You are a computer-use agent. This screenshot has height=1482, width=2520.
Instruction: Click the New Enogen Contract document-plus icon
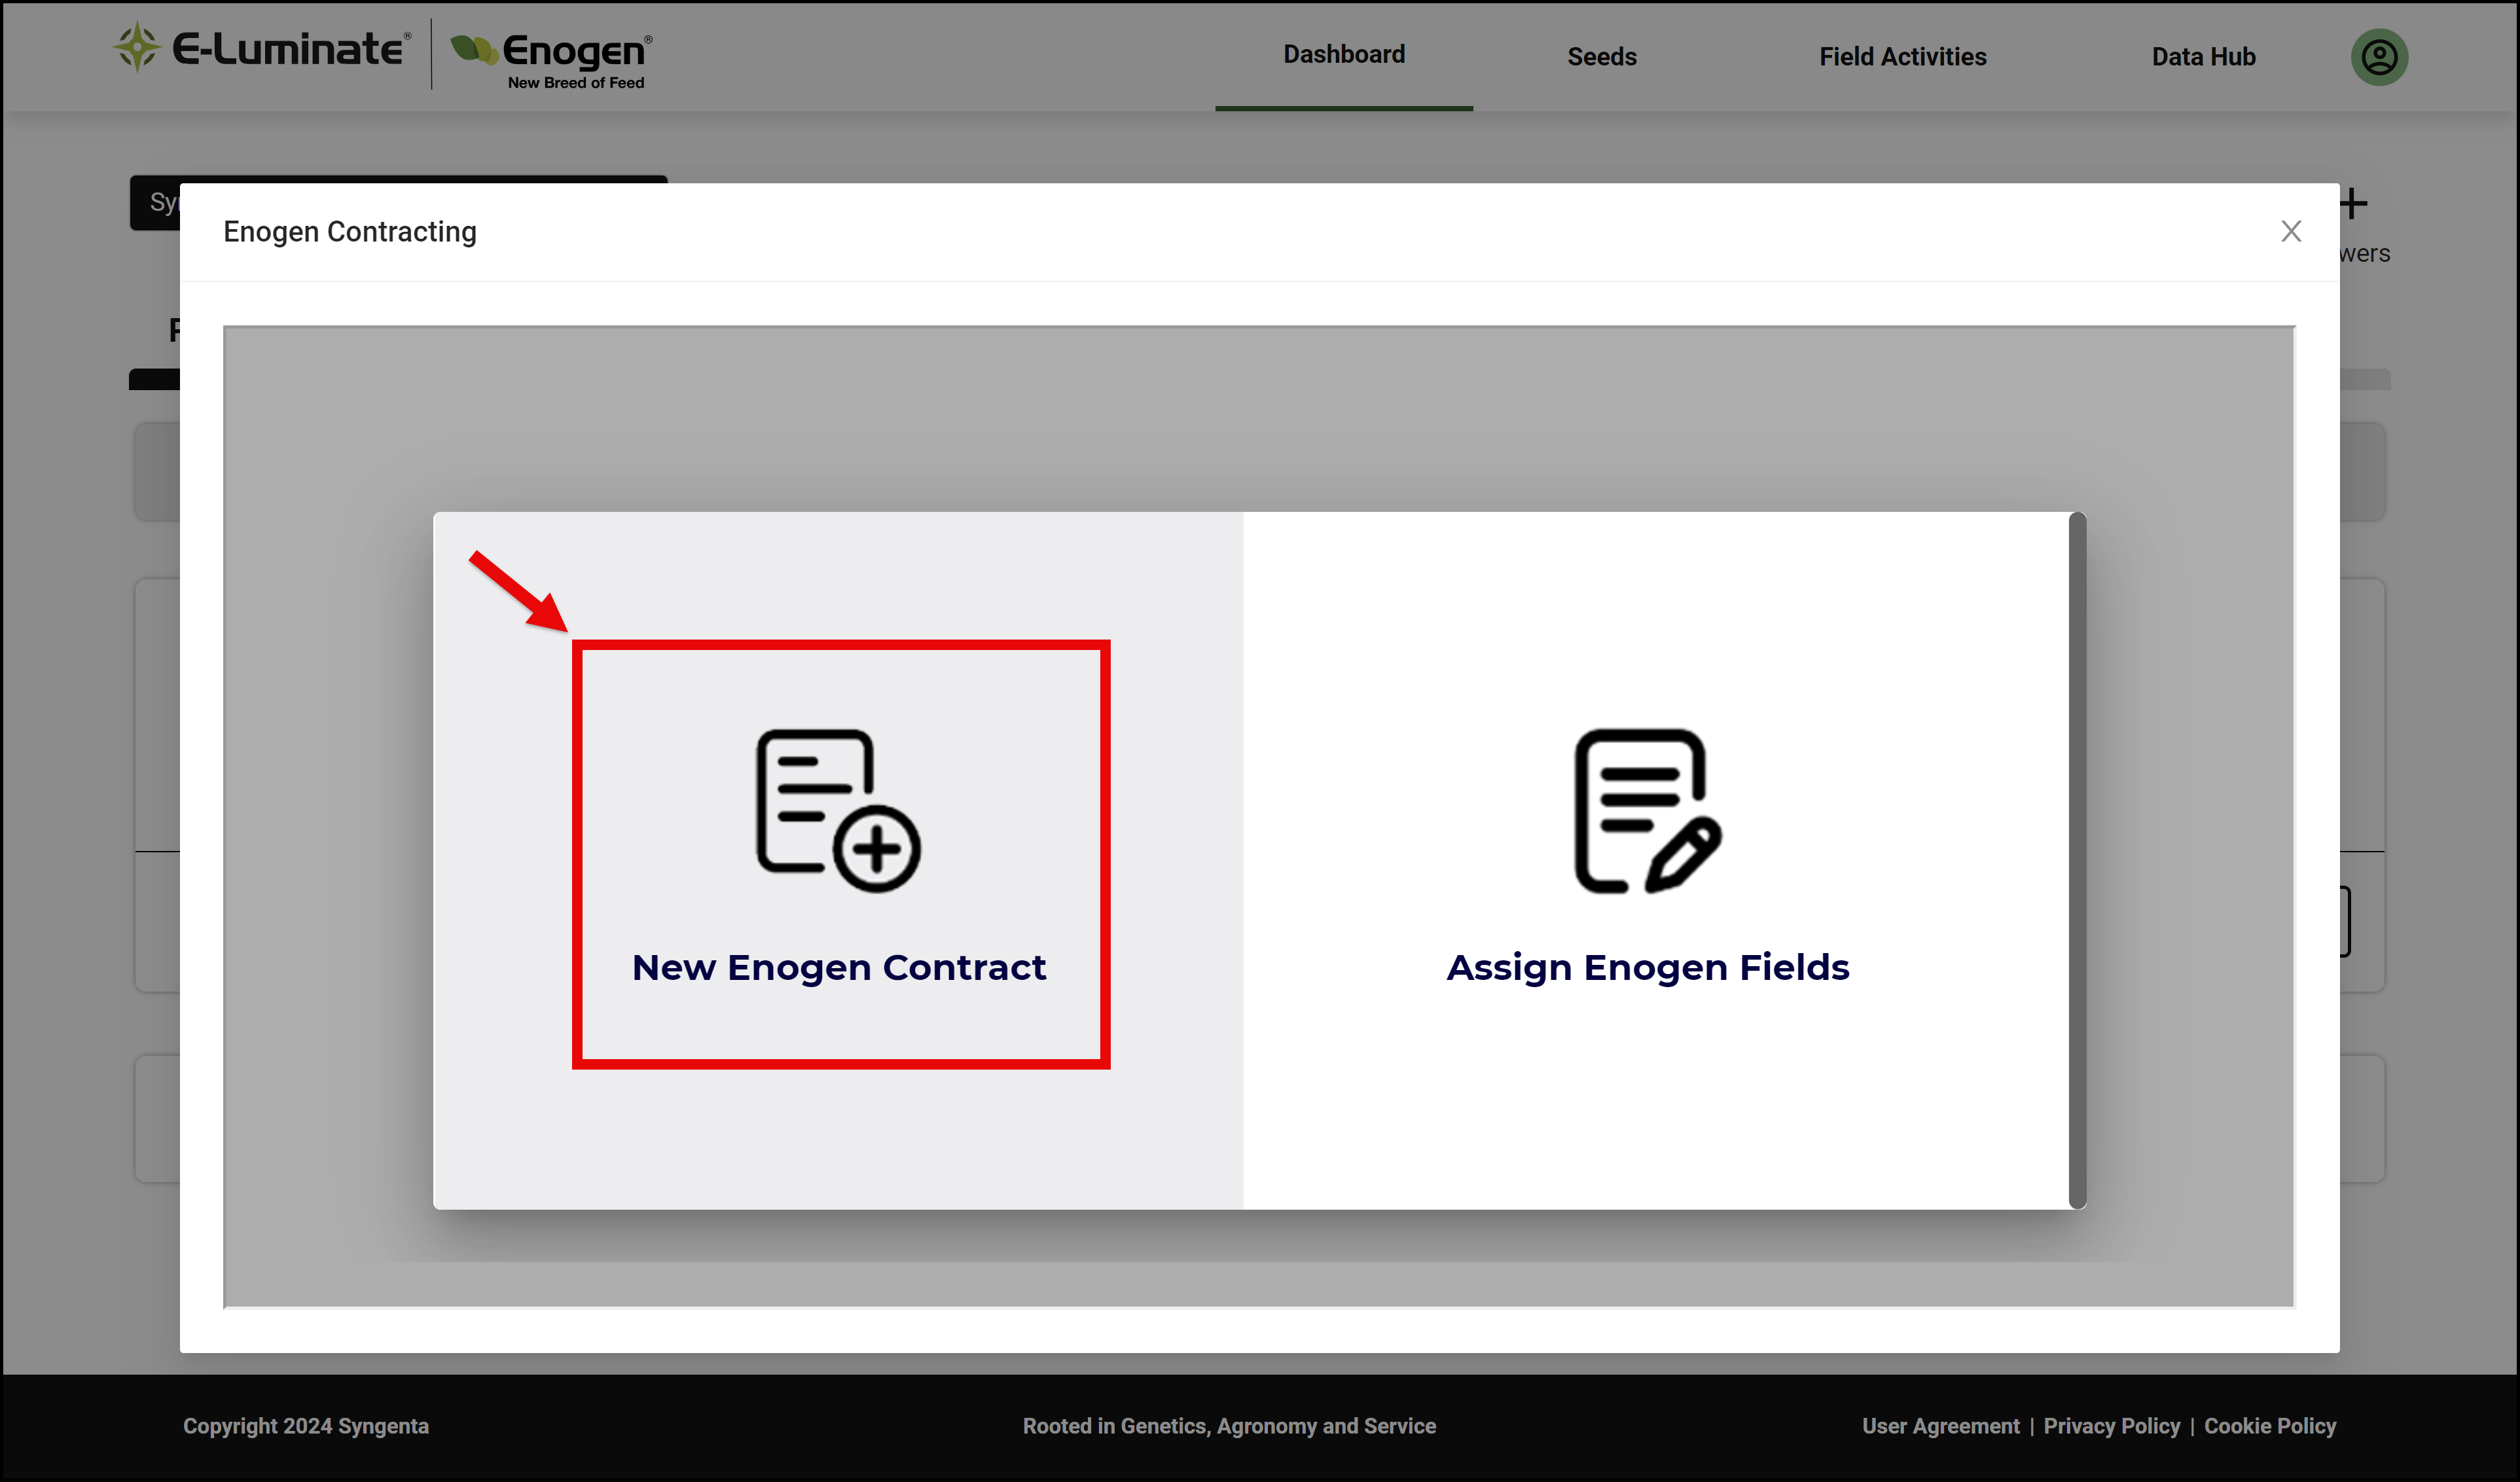[x=838, y=810]
